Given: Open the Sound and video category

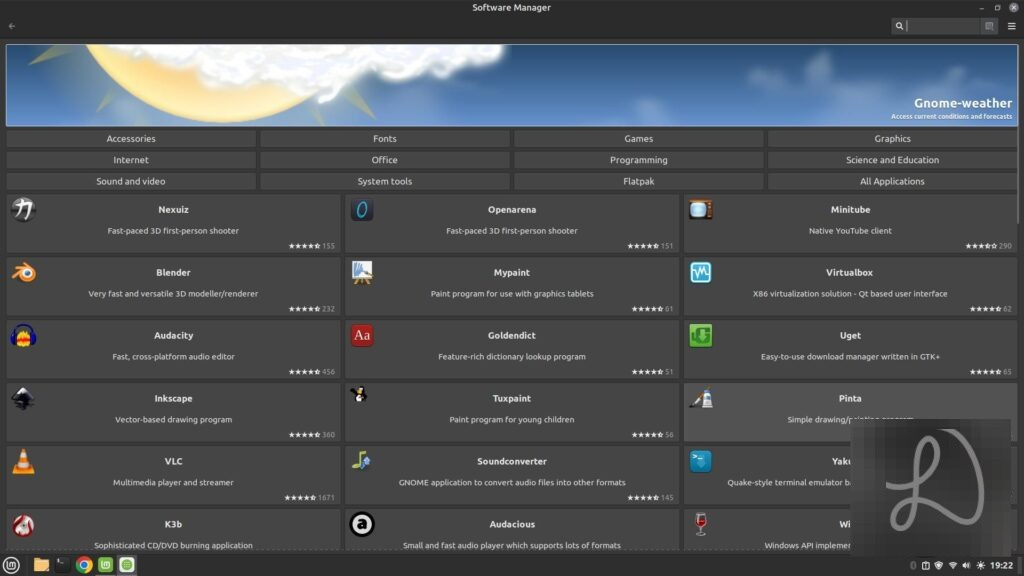Looking at the screenshot, I should pos(131,181).
